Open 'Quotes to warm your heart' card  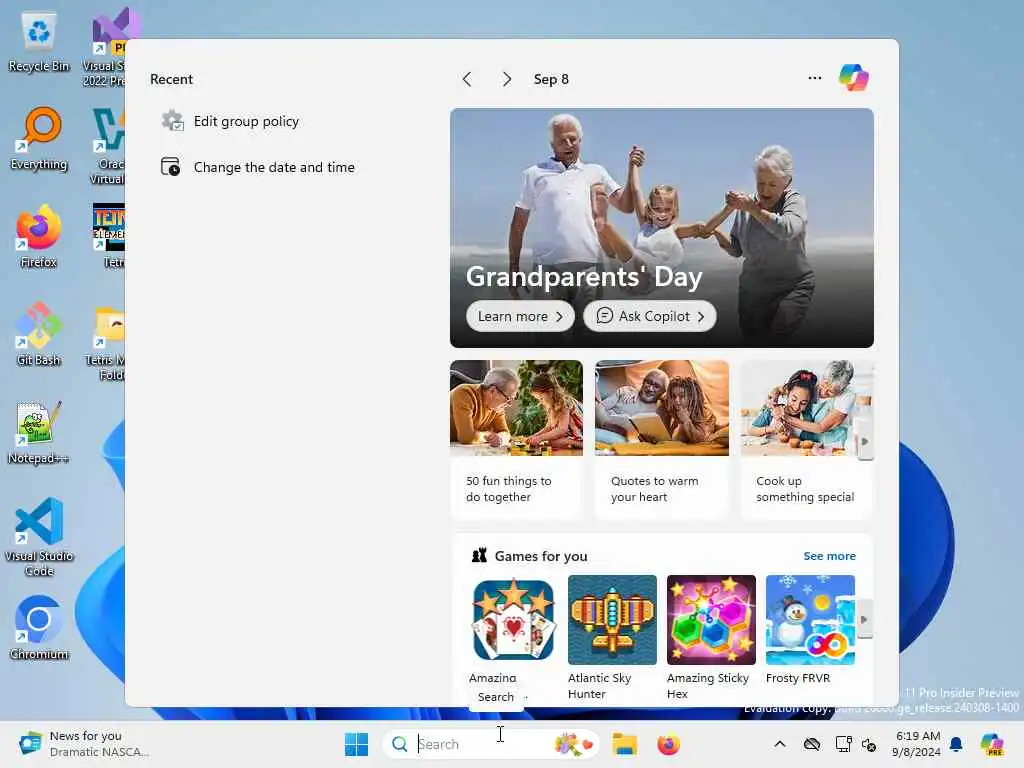(x=662, y=439)
